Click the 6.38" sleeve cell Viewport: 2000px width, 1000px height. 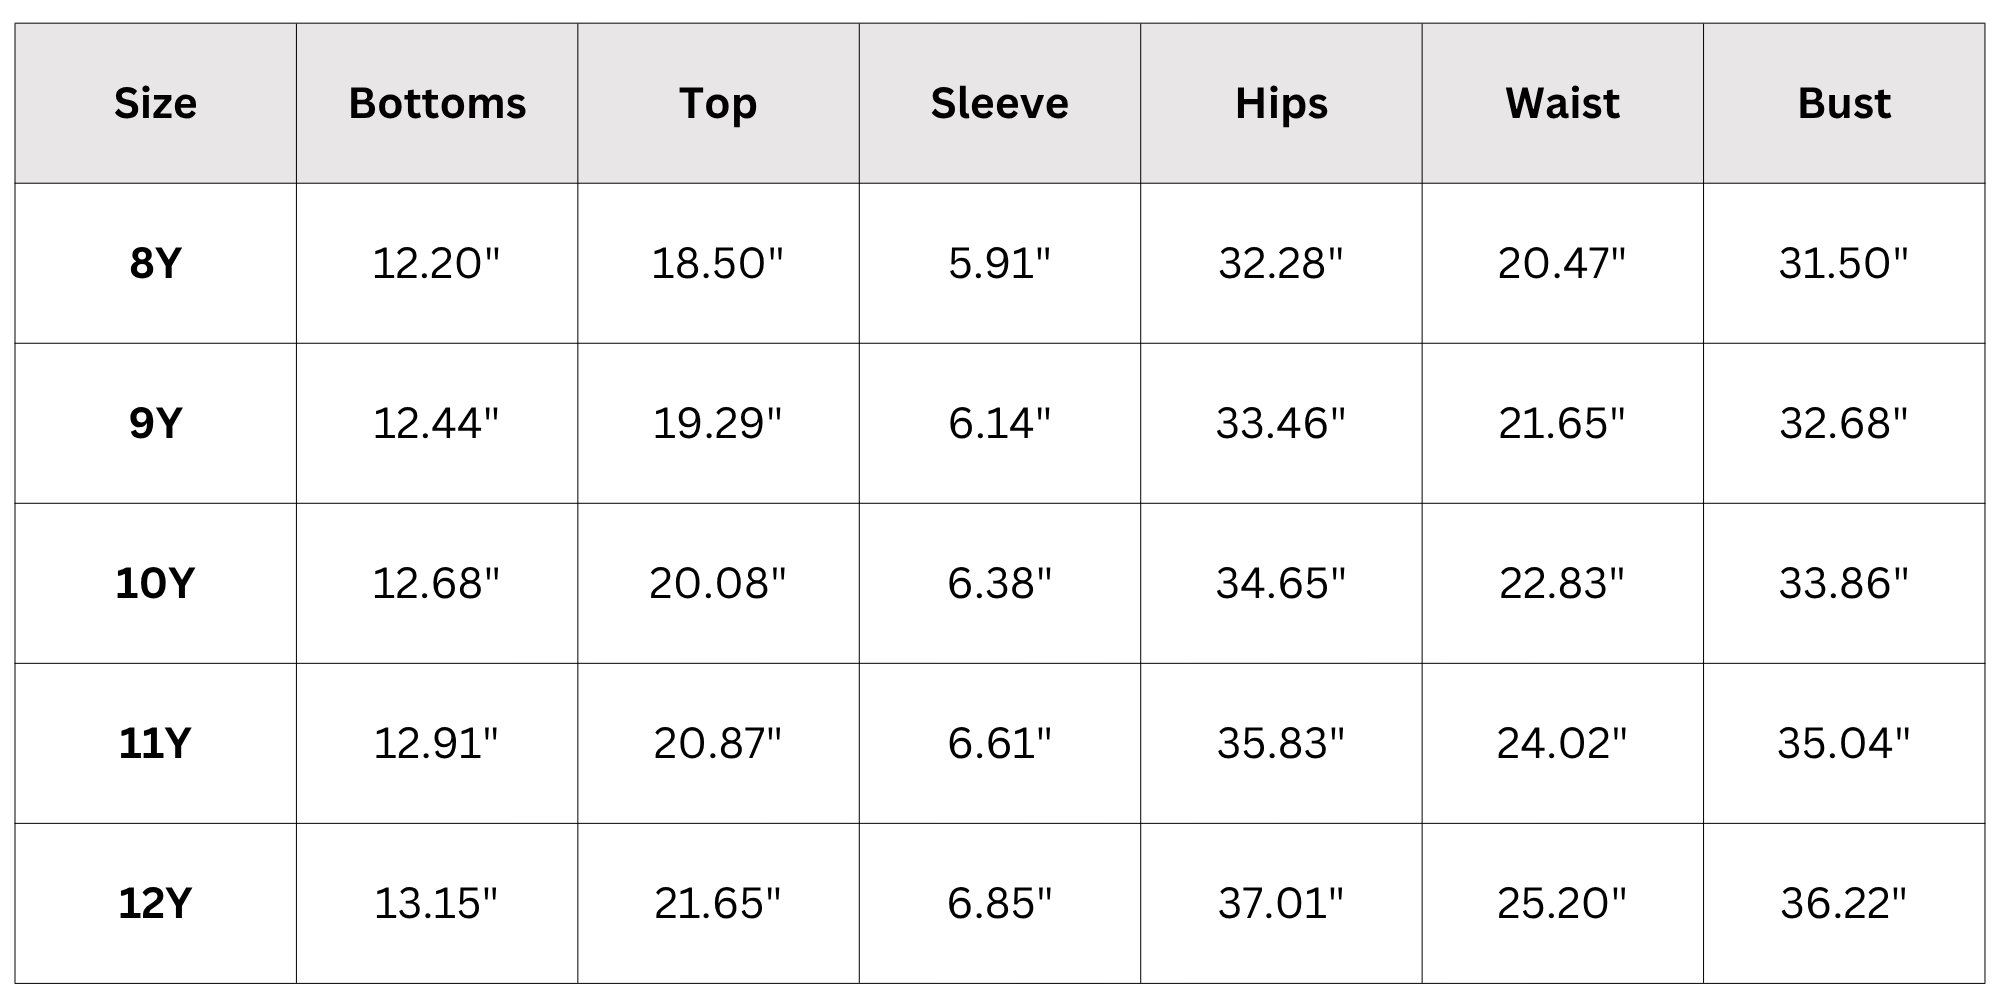pos(999,583)
